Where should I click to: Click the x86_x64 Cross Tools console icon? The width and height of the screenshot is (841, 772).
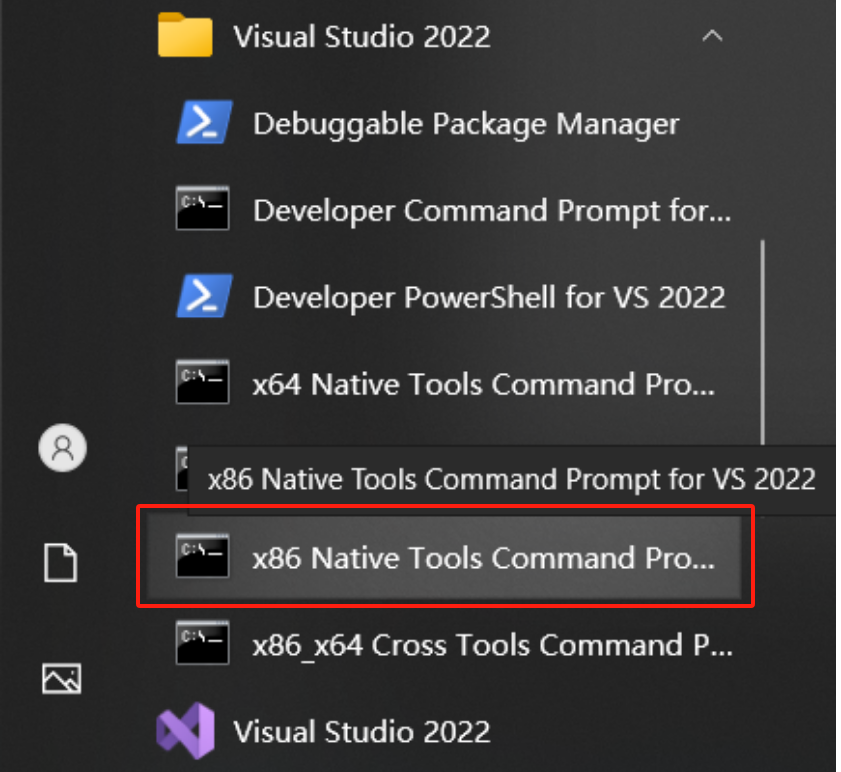[x=202, y=643]
